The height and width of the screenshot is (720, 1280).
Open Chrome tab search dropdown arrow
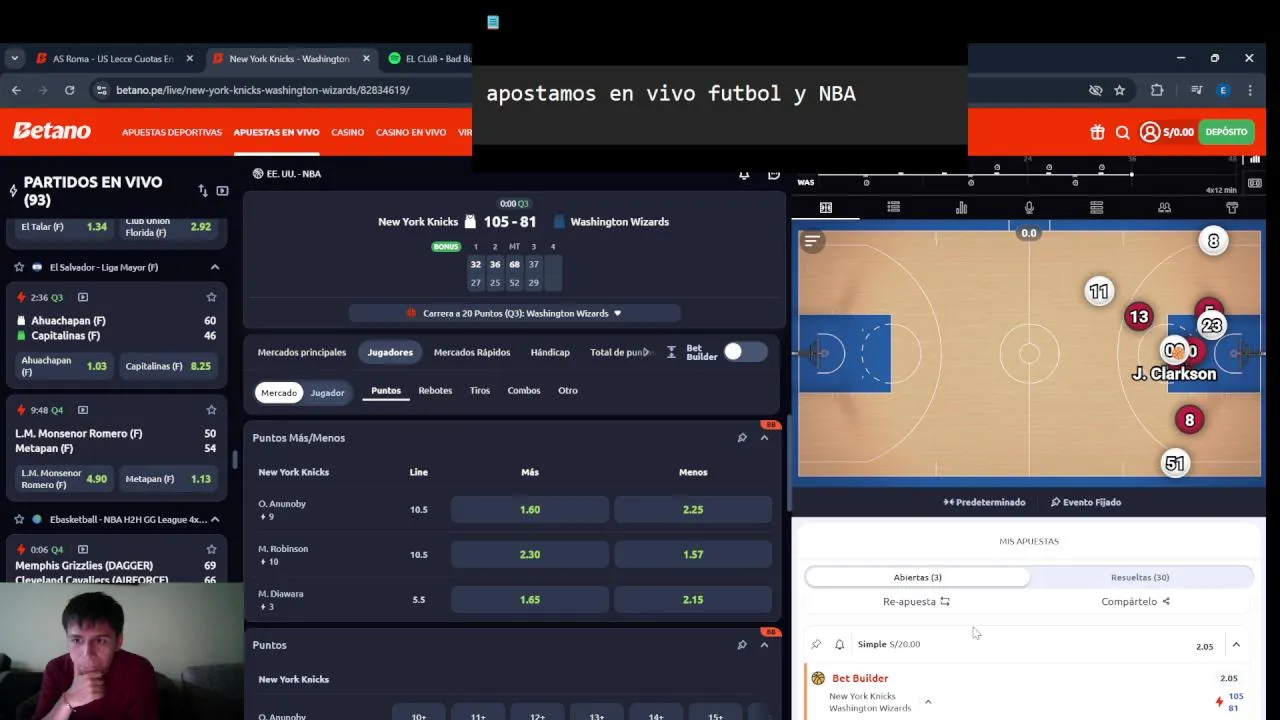point(14,59)
